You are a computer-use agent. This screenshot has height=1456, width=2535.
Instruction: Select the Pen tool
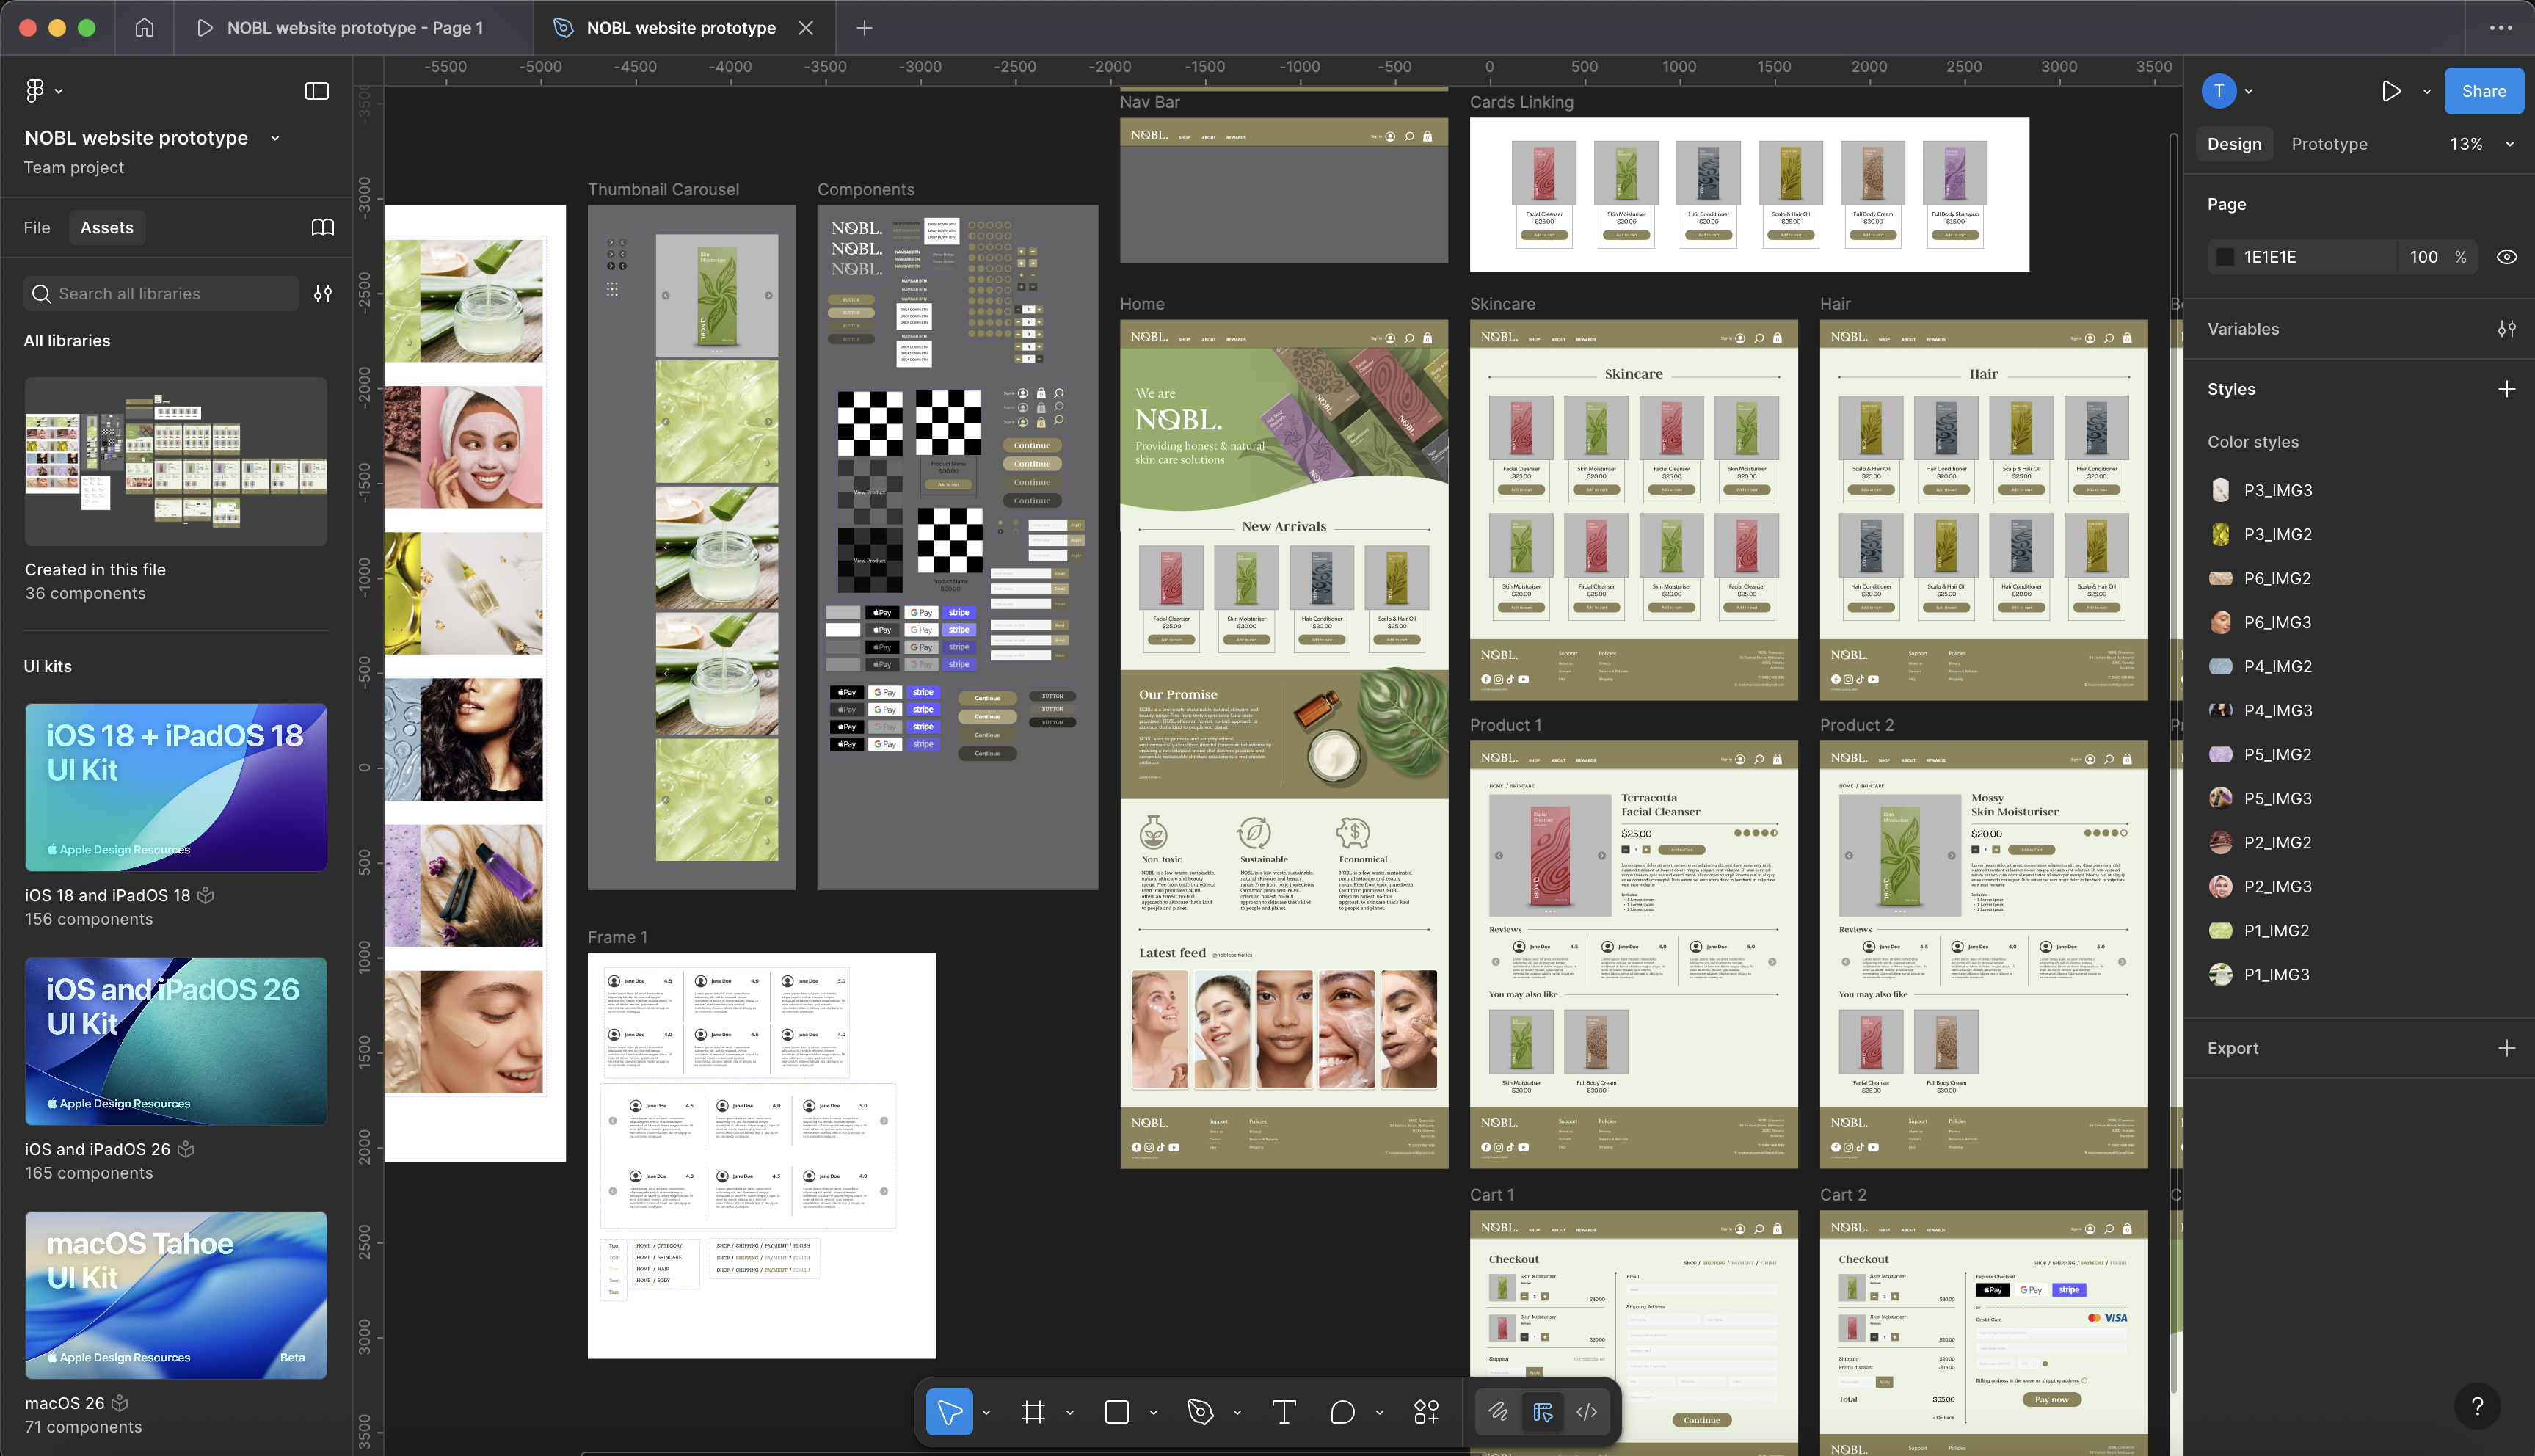[x=1200, y=1412]
